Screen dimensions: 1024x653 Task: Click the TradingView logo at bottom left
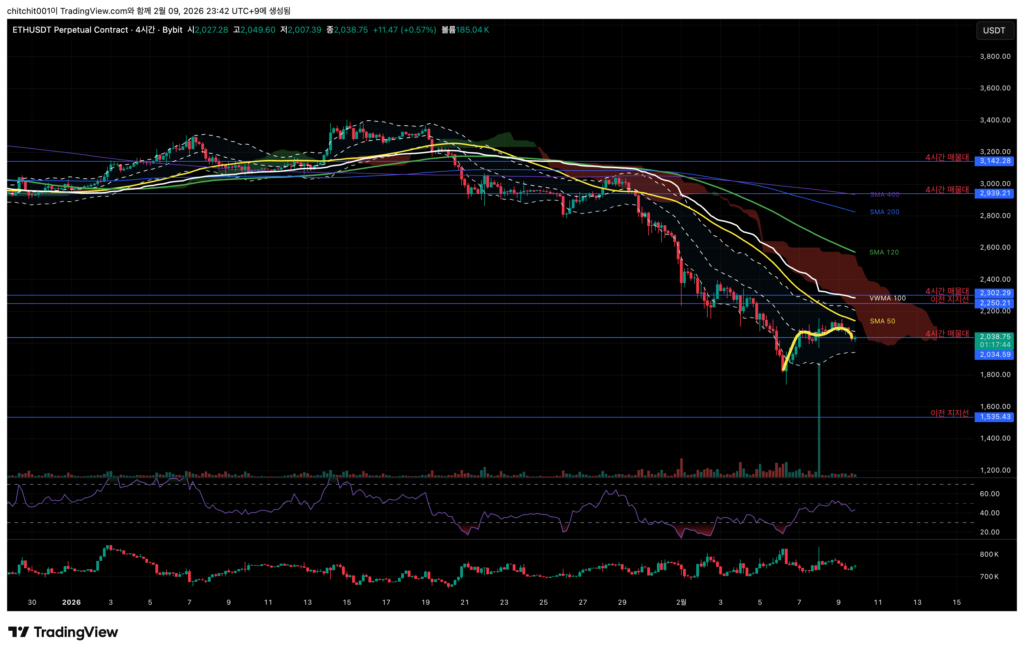pos(63,632)
